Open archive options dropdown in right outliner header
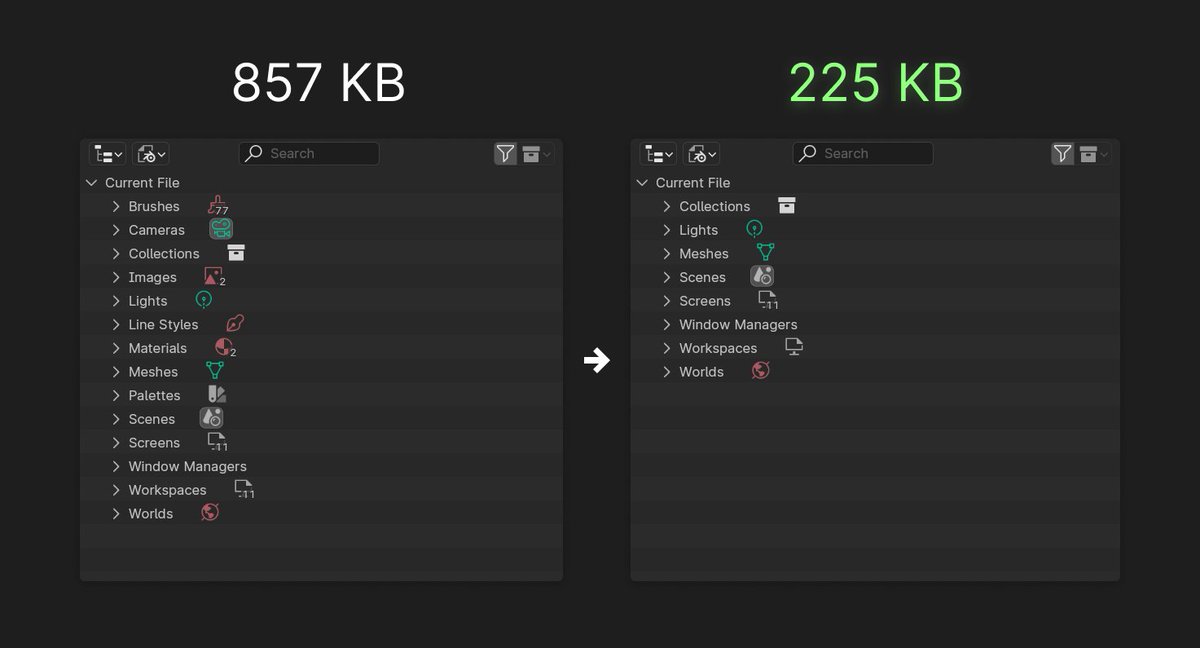Image resolution: width=1200 pixels, height=648 pixels. click(x=1094, y=153)
